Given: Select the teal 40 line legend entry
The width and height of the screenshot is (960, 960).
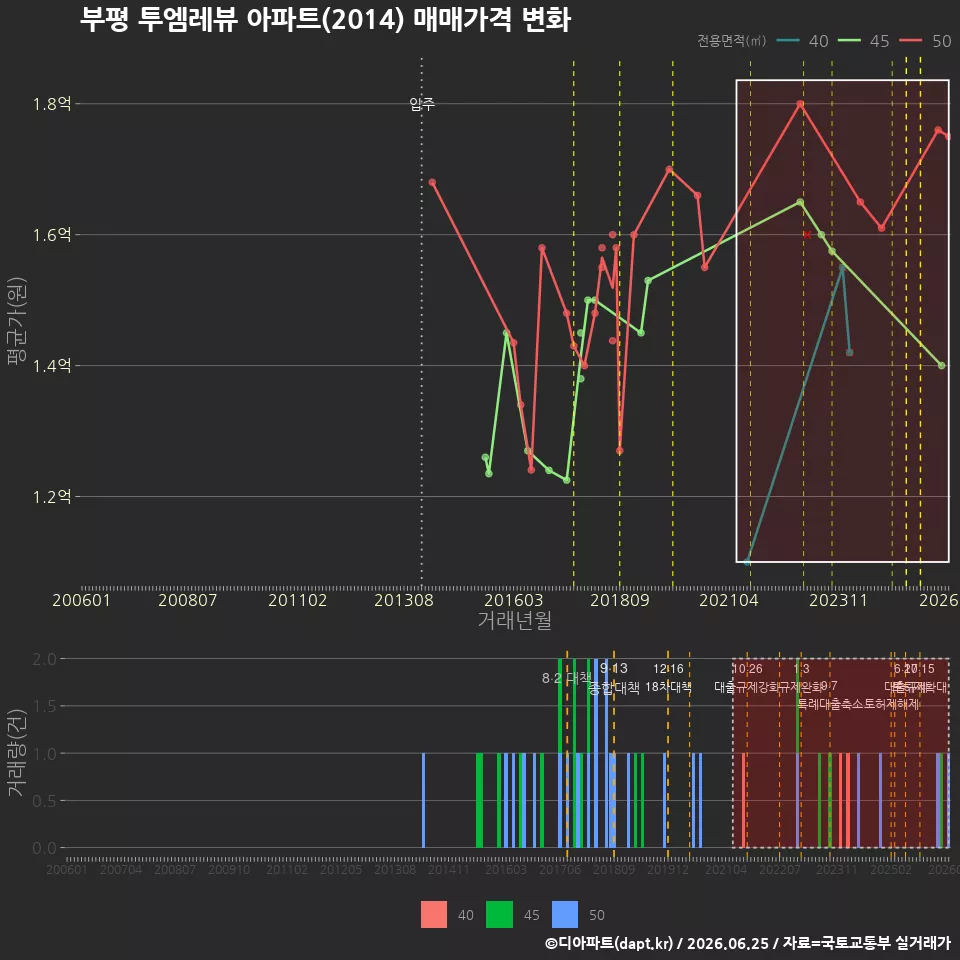Looking at the screenshot, I should point(802,41).
